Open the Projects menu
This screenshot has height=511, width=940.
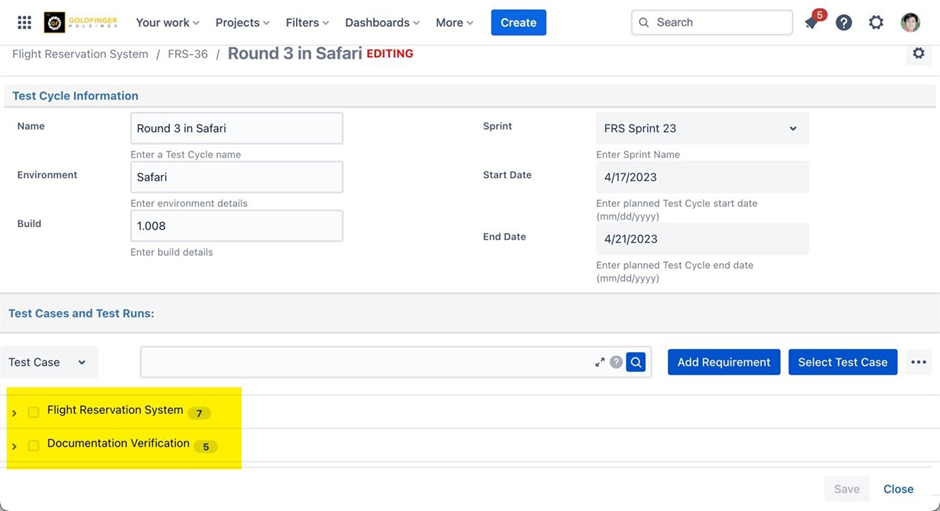(x=242, y=22)
